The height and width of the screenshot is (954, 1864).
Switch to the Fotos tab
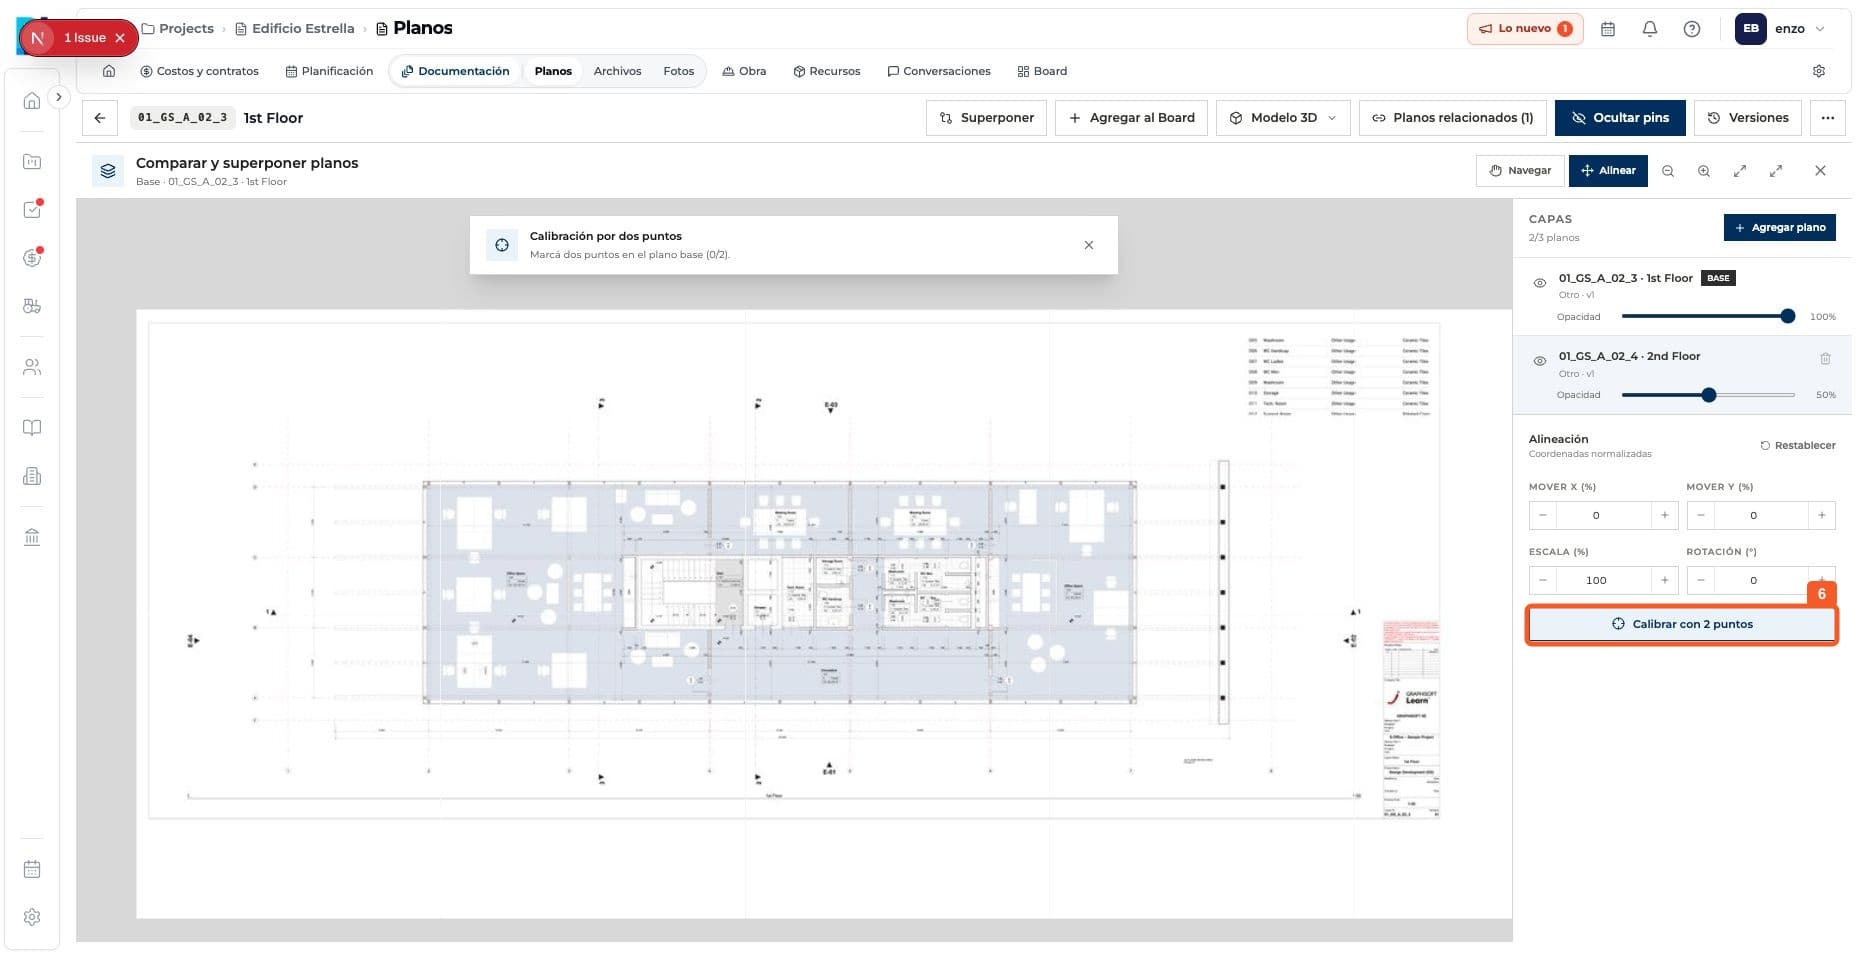[678, 71]
